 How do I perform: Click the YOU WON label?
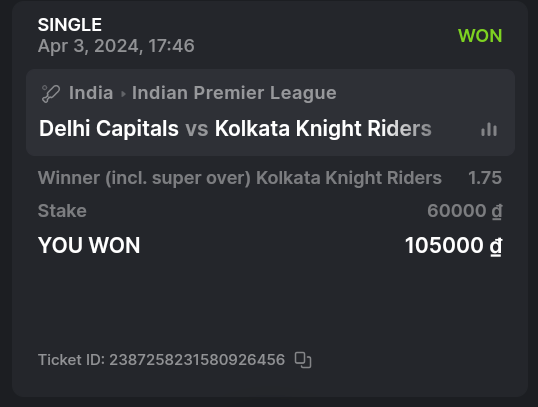89,245
